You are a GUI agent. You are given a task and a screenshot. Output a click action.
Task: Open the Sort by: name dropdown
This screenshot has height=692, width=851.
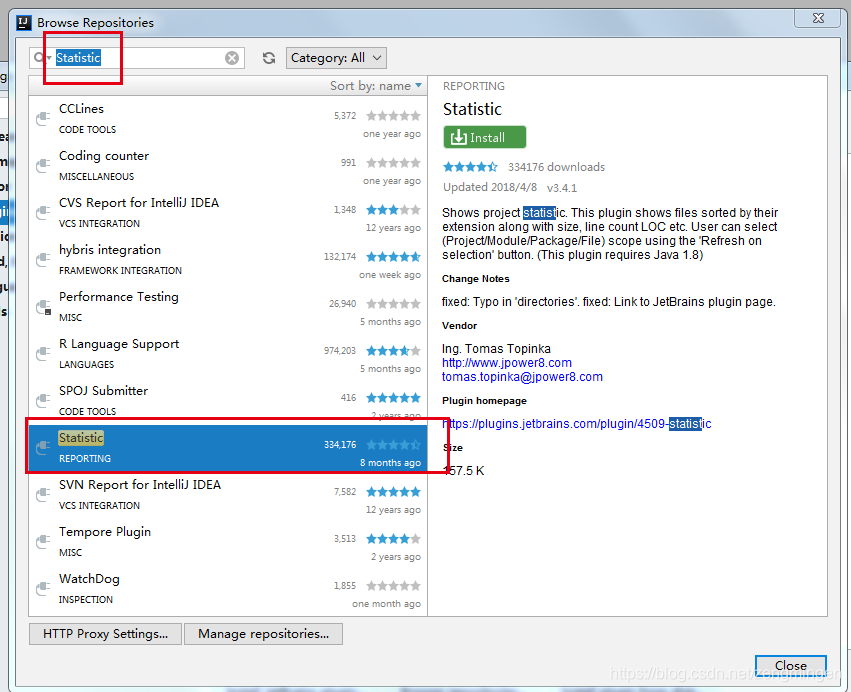376,86
